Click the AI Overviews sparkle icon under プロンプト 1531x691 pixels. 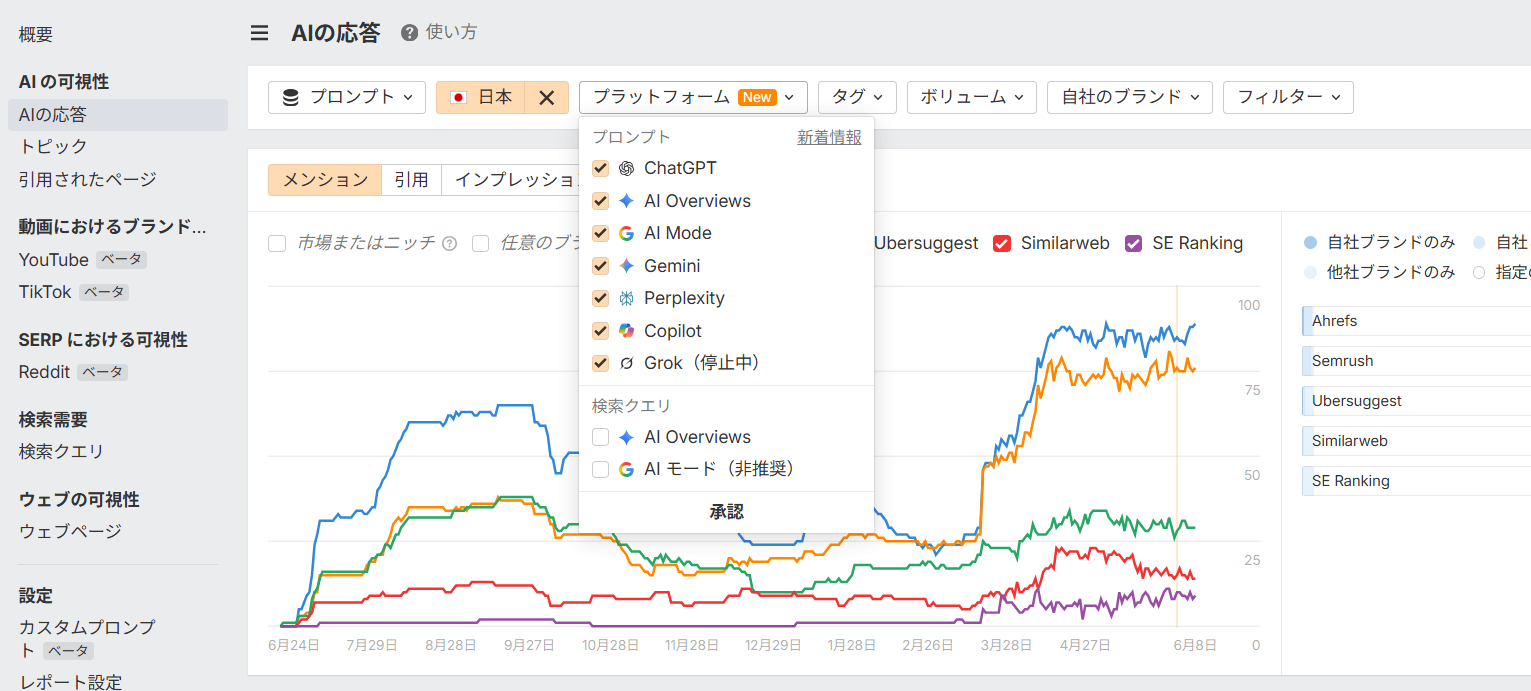click(627, 201)
